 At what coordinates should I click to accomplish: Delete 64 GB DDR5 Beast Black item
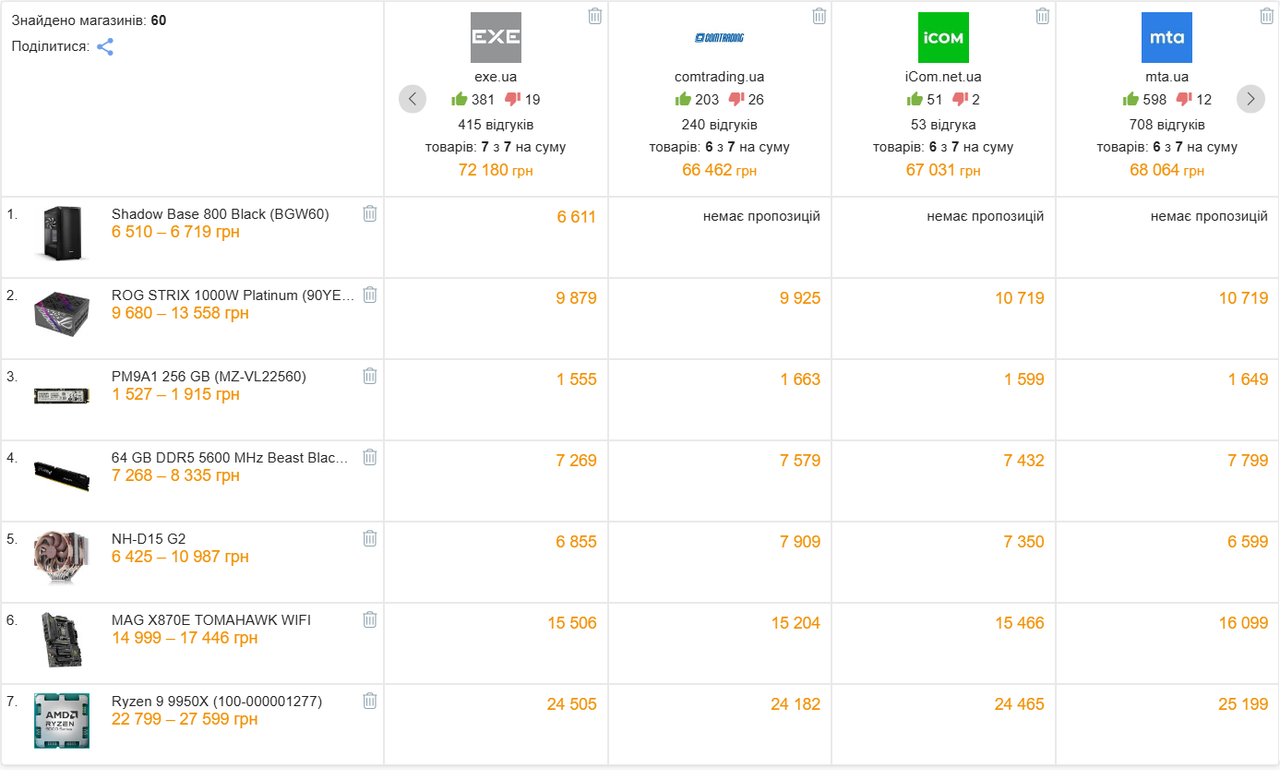click(x=370, y=457)
